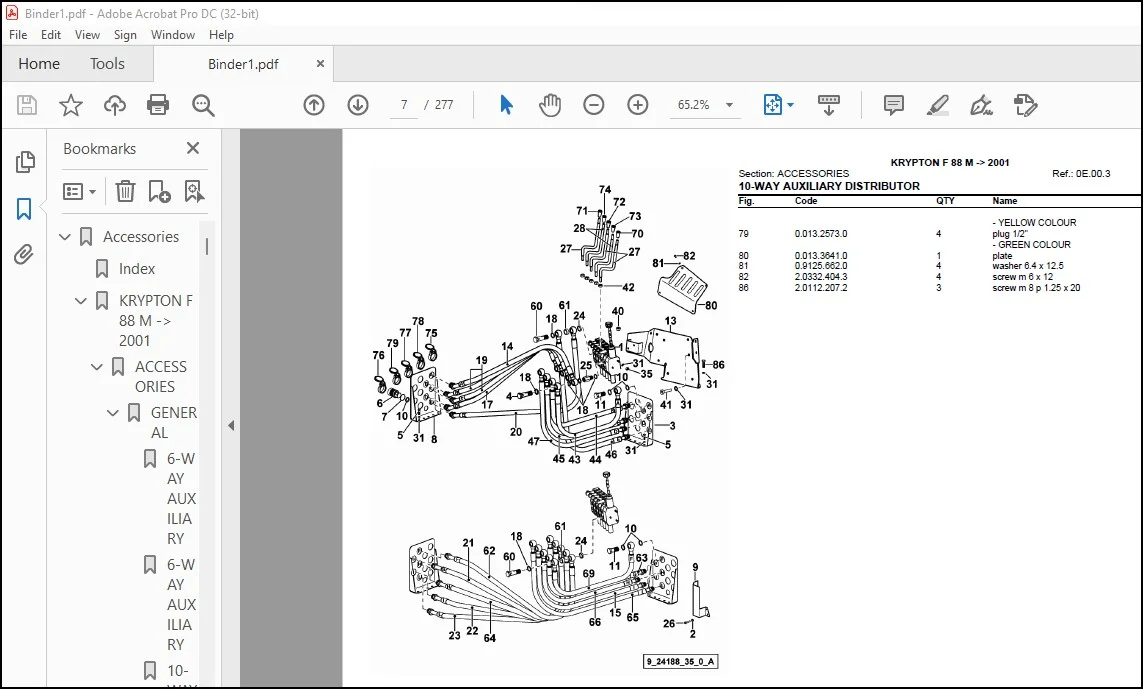Image resolution: width=1143 pixels, height=689 pixels.
Task: Go to the next page with the arrow
Action: 358,105
